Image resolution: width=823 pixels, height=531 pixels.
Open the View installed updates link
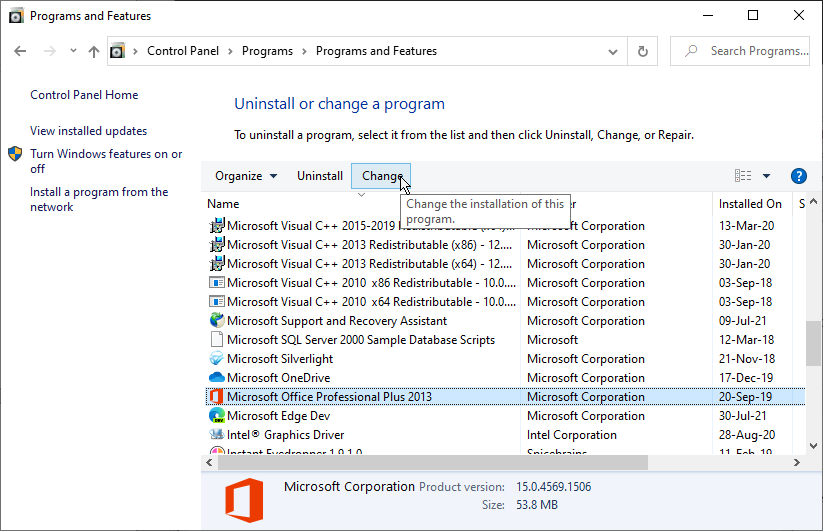[88, 131]
